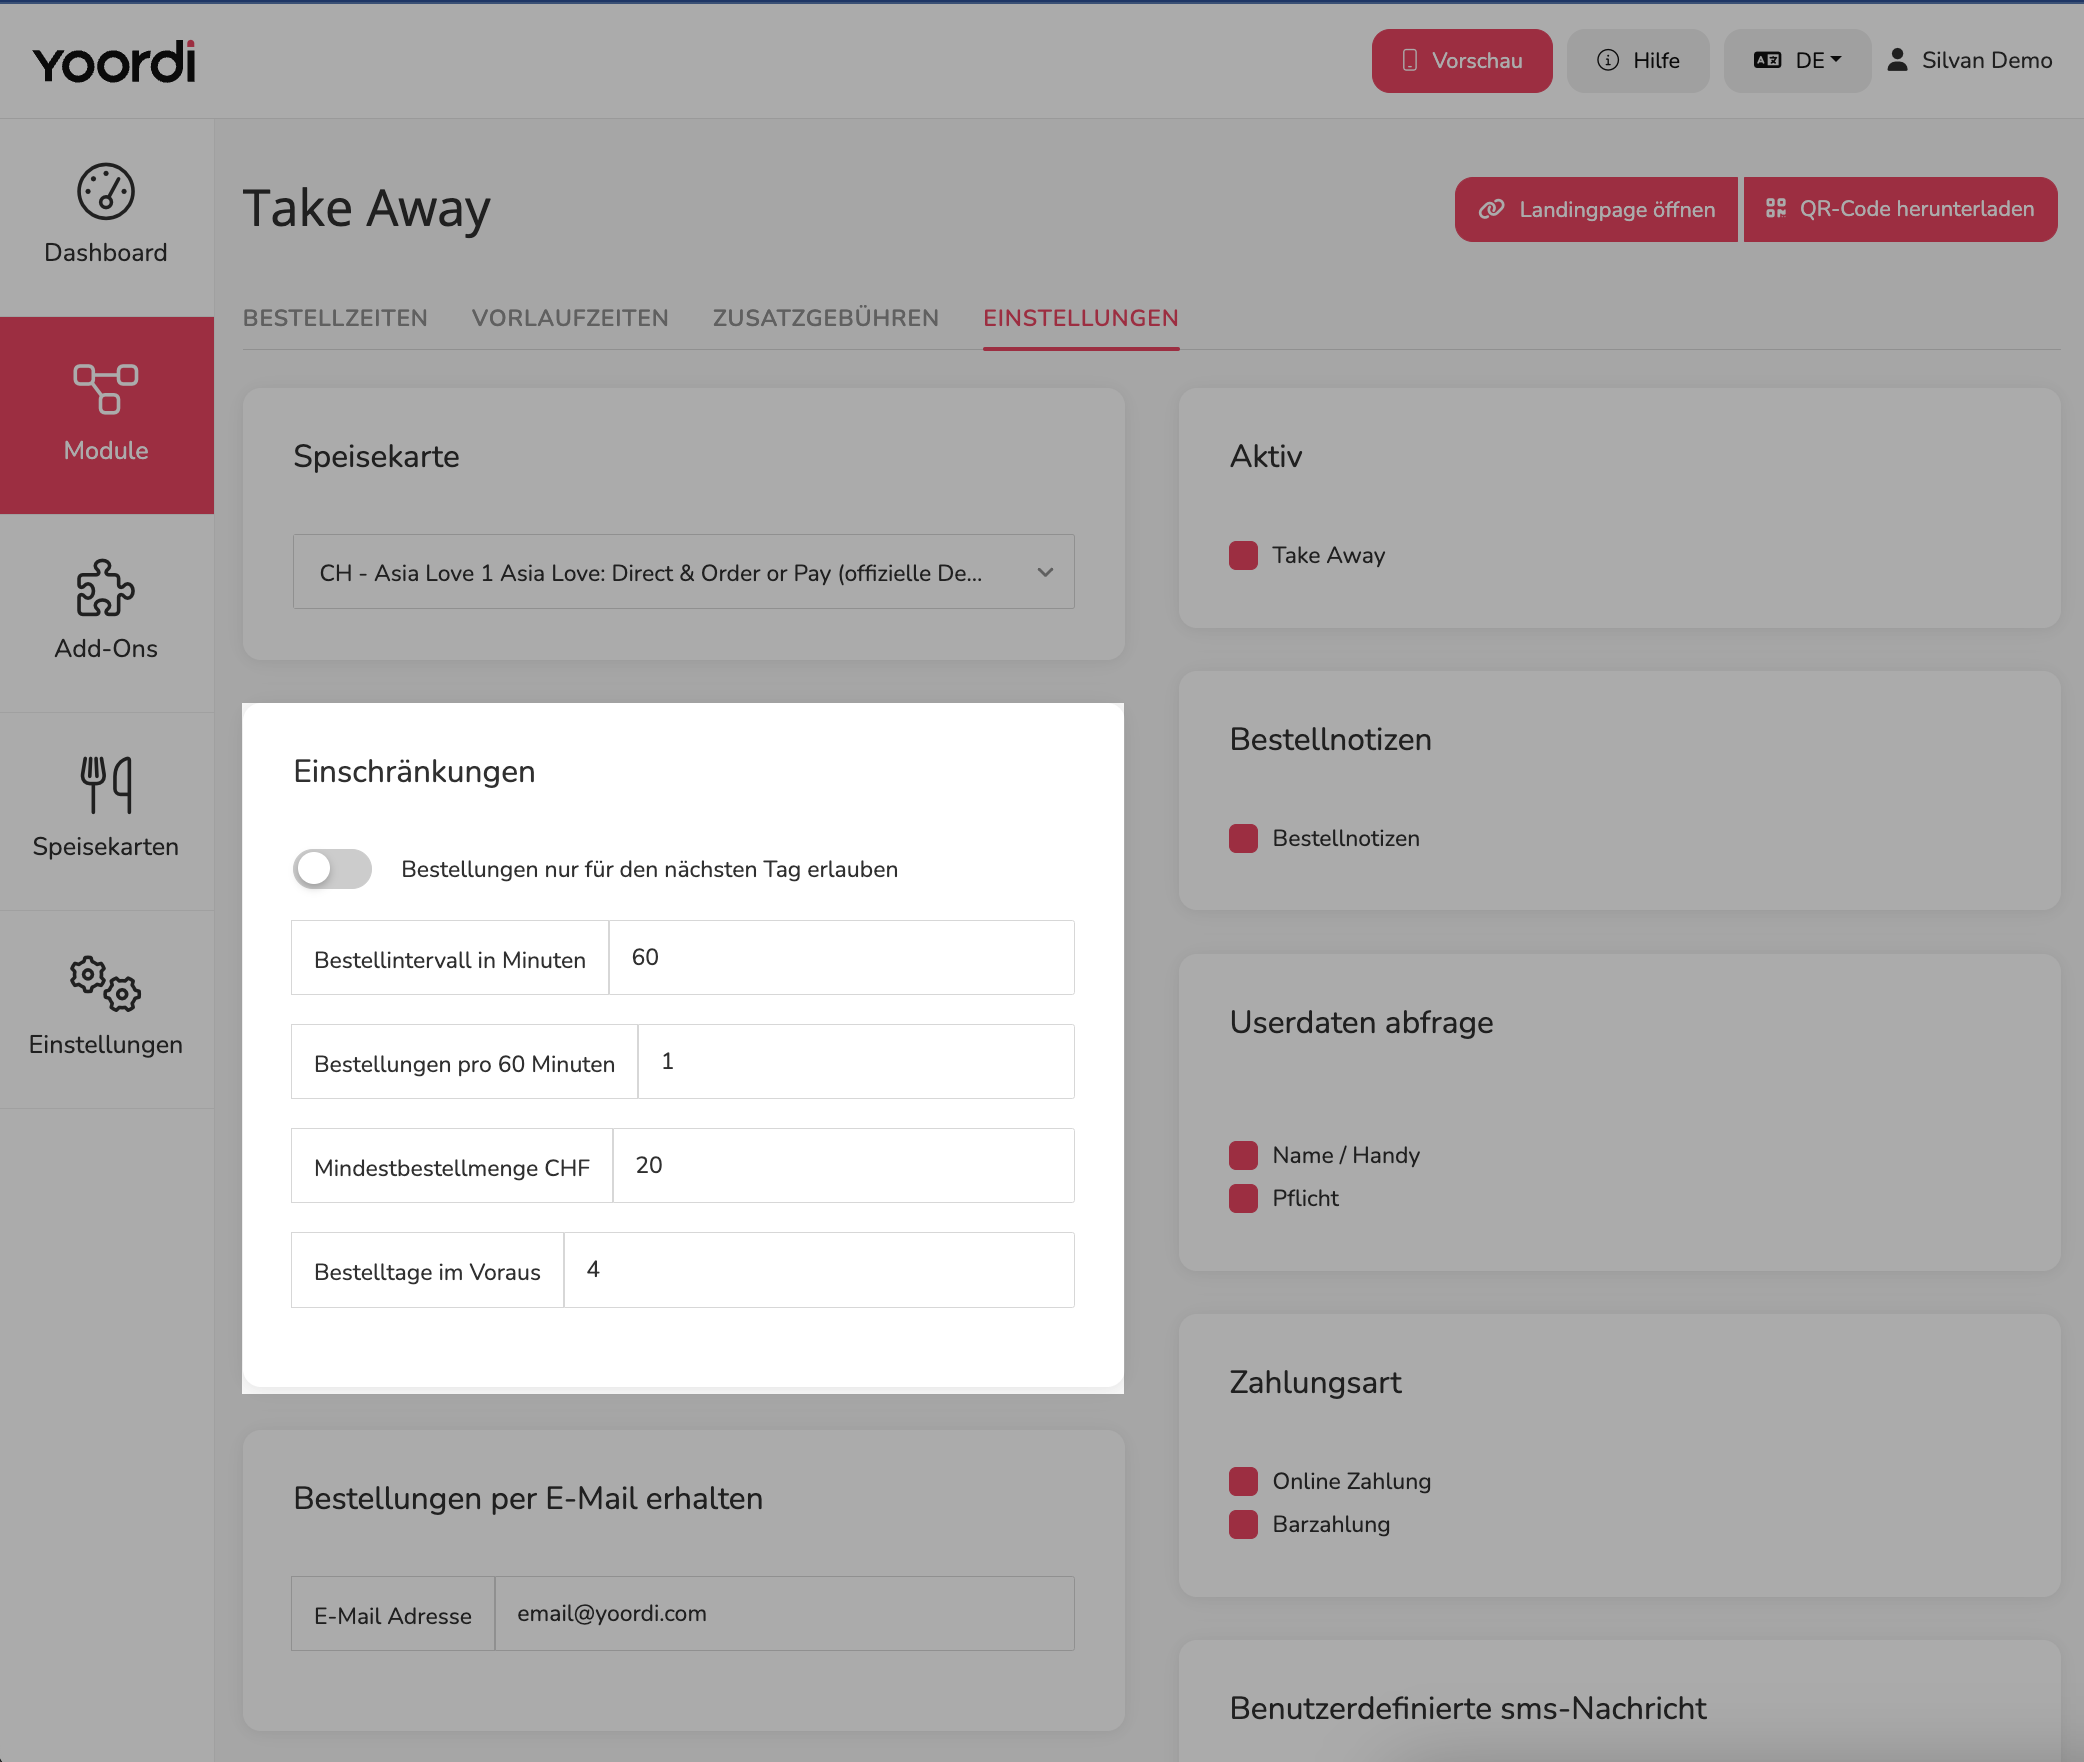This screenshot has width=2084, height=1762.
Task: Open Speisekarten fork and knife icon
Action: point(106,785)
